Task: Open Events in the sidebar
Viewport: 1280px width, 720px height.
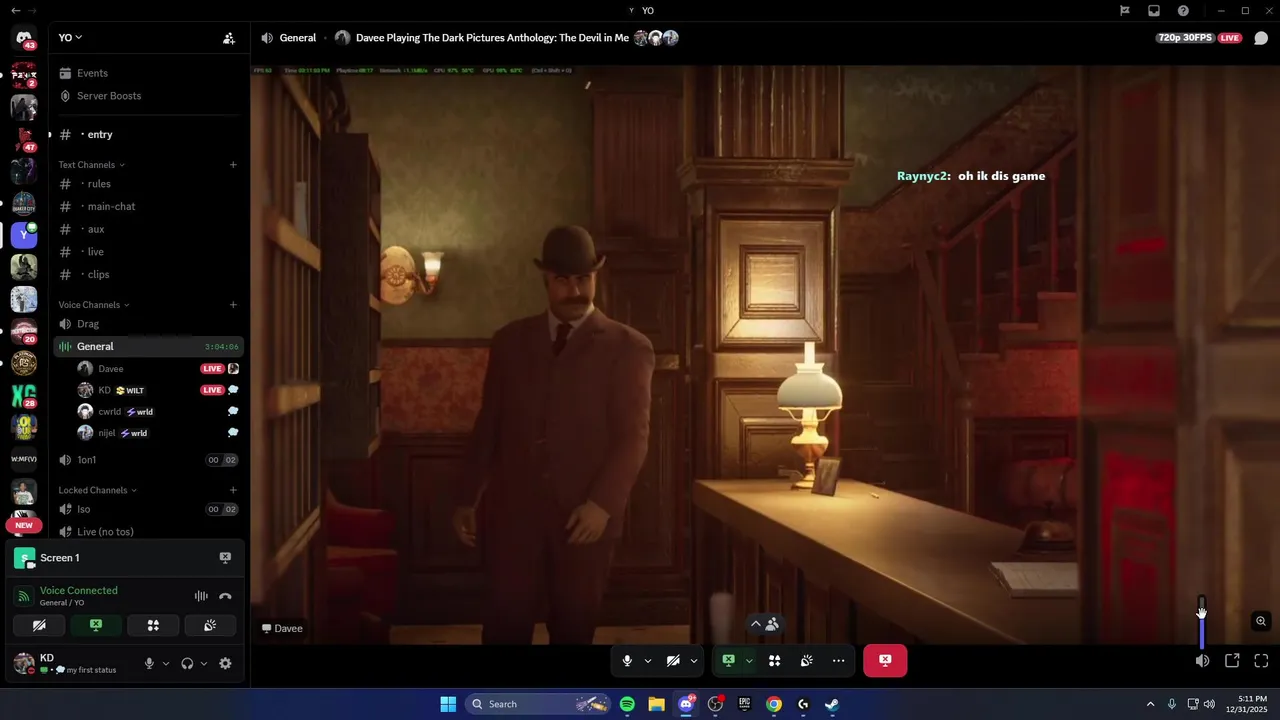Action: pos(148,73)
